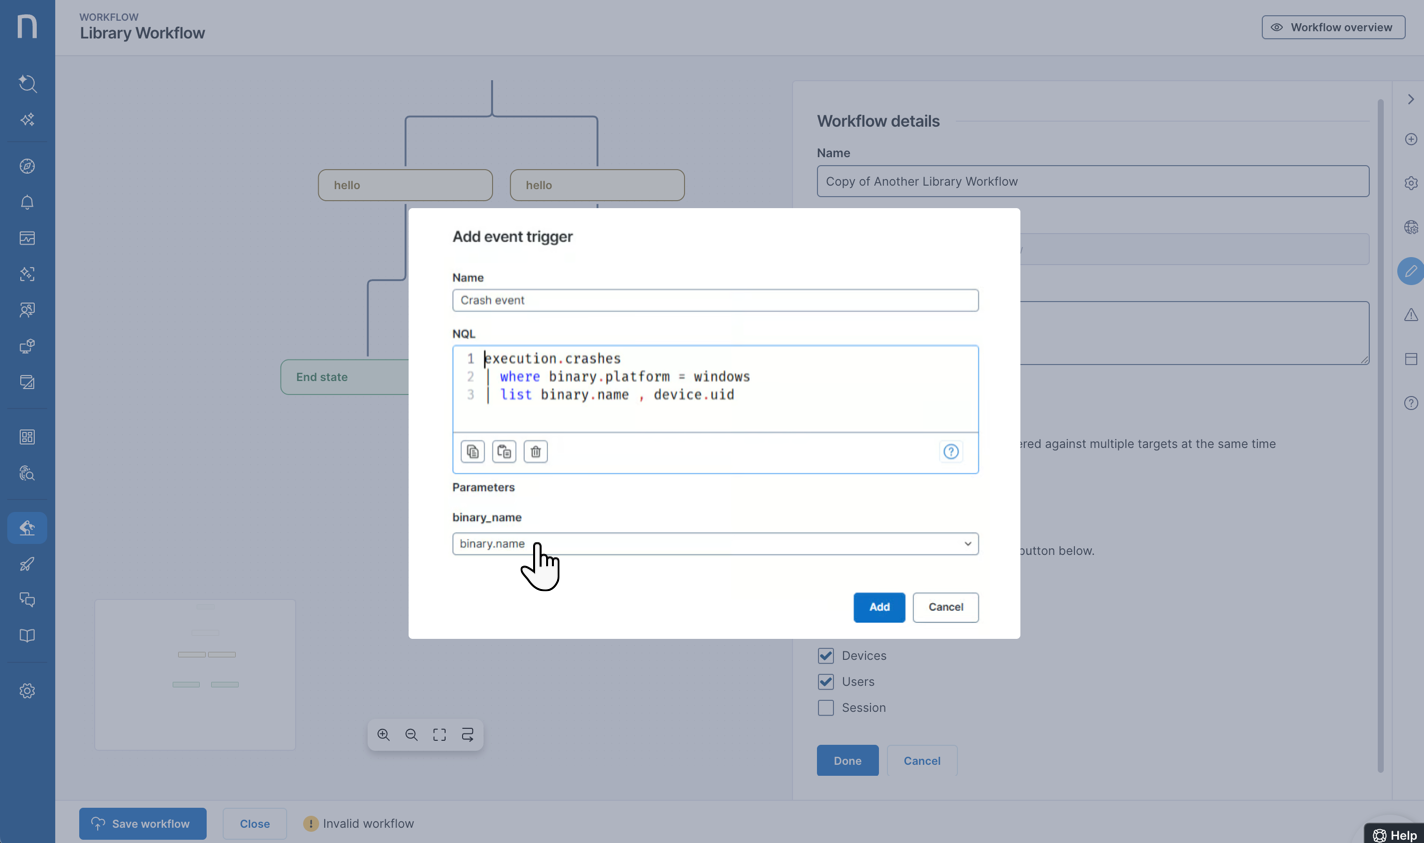Image resolution: width=1424 pixels, height=843 pixels.
Task: Toggle the Devices checkbox
Action: (826, 656)
